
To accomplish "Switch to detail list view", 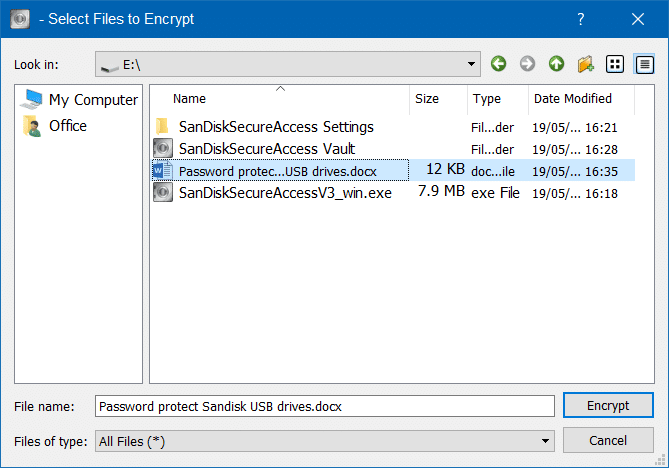I will coord(644,64).
